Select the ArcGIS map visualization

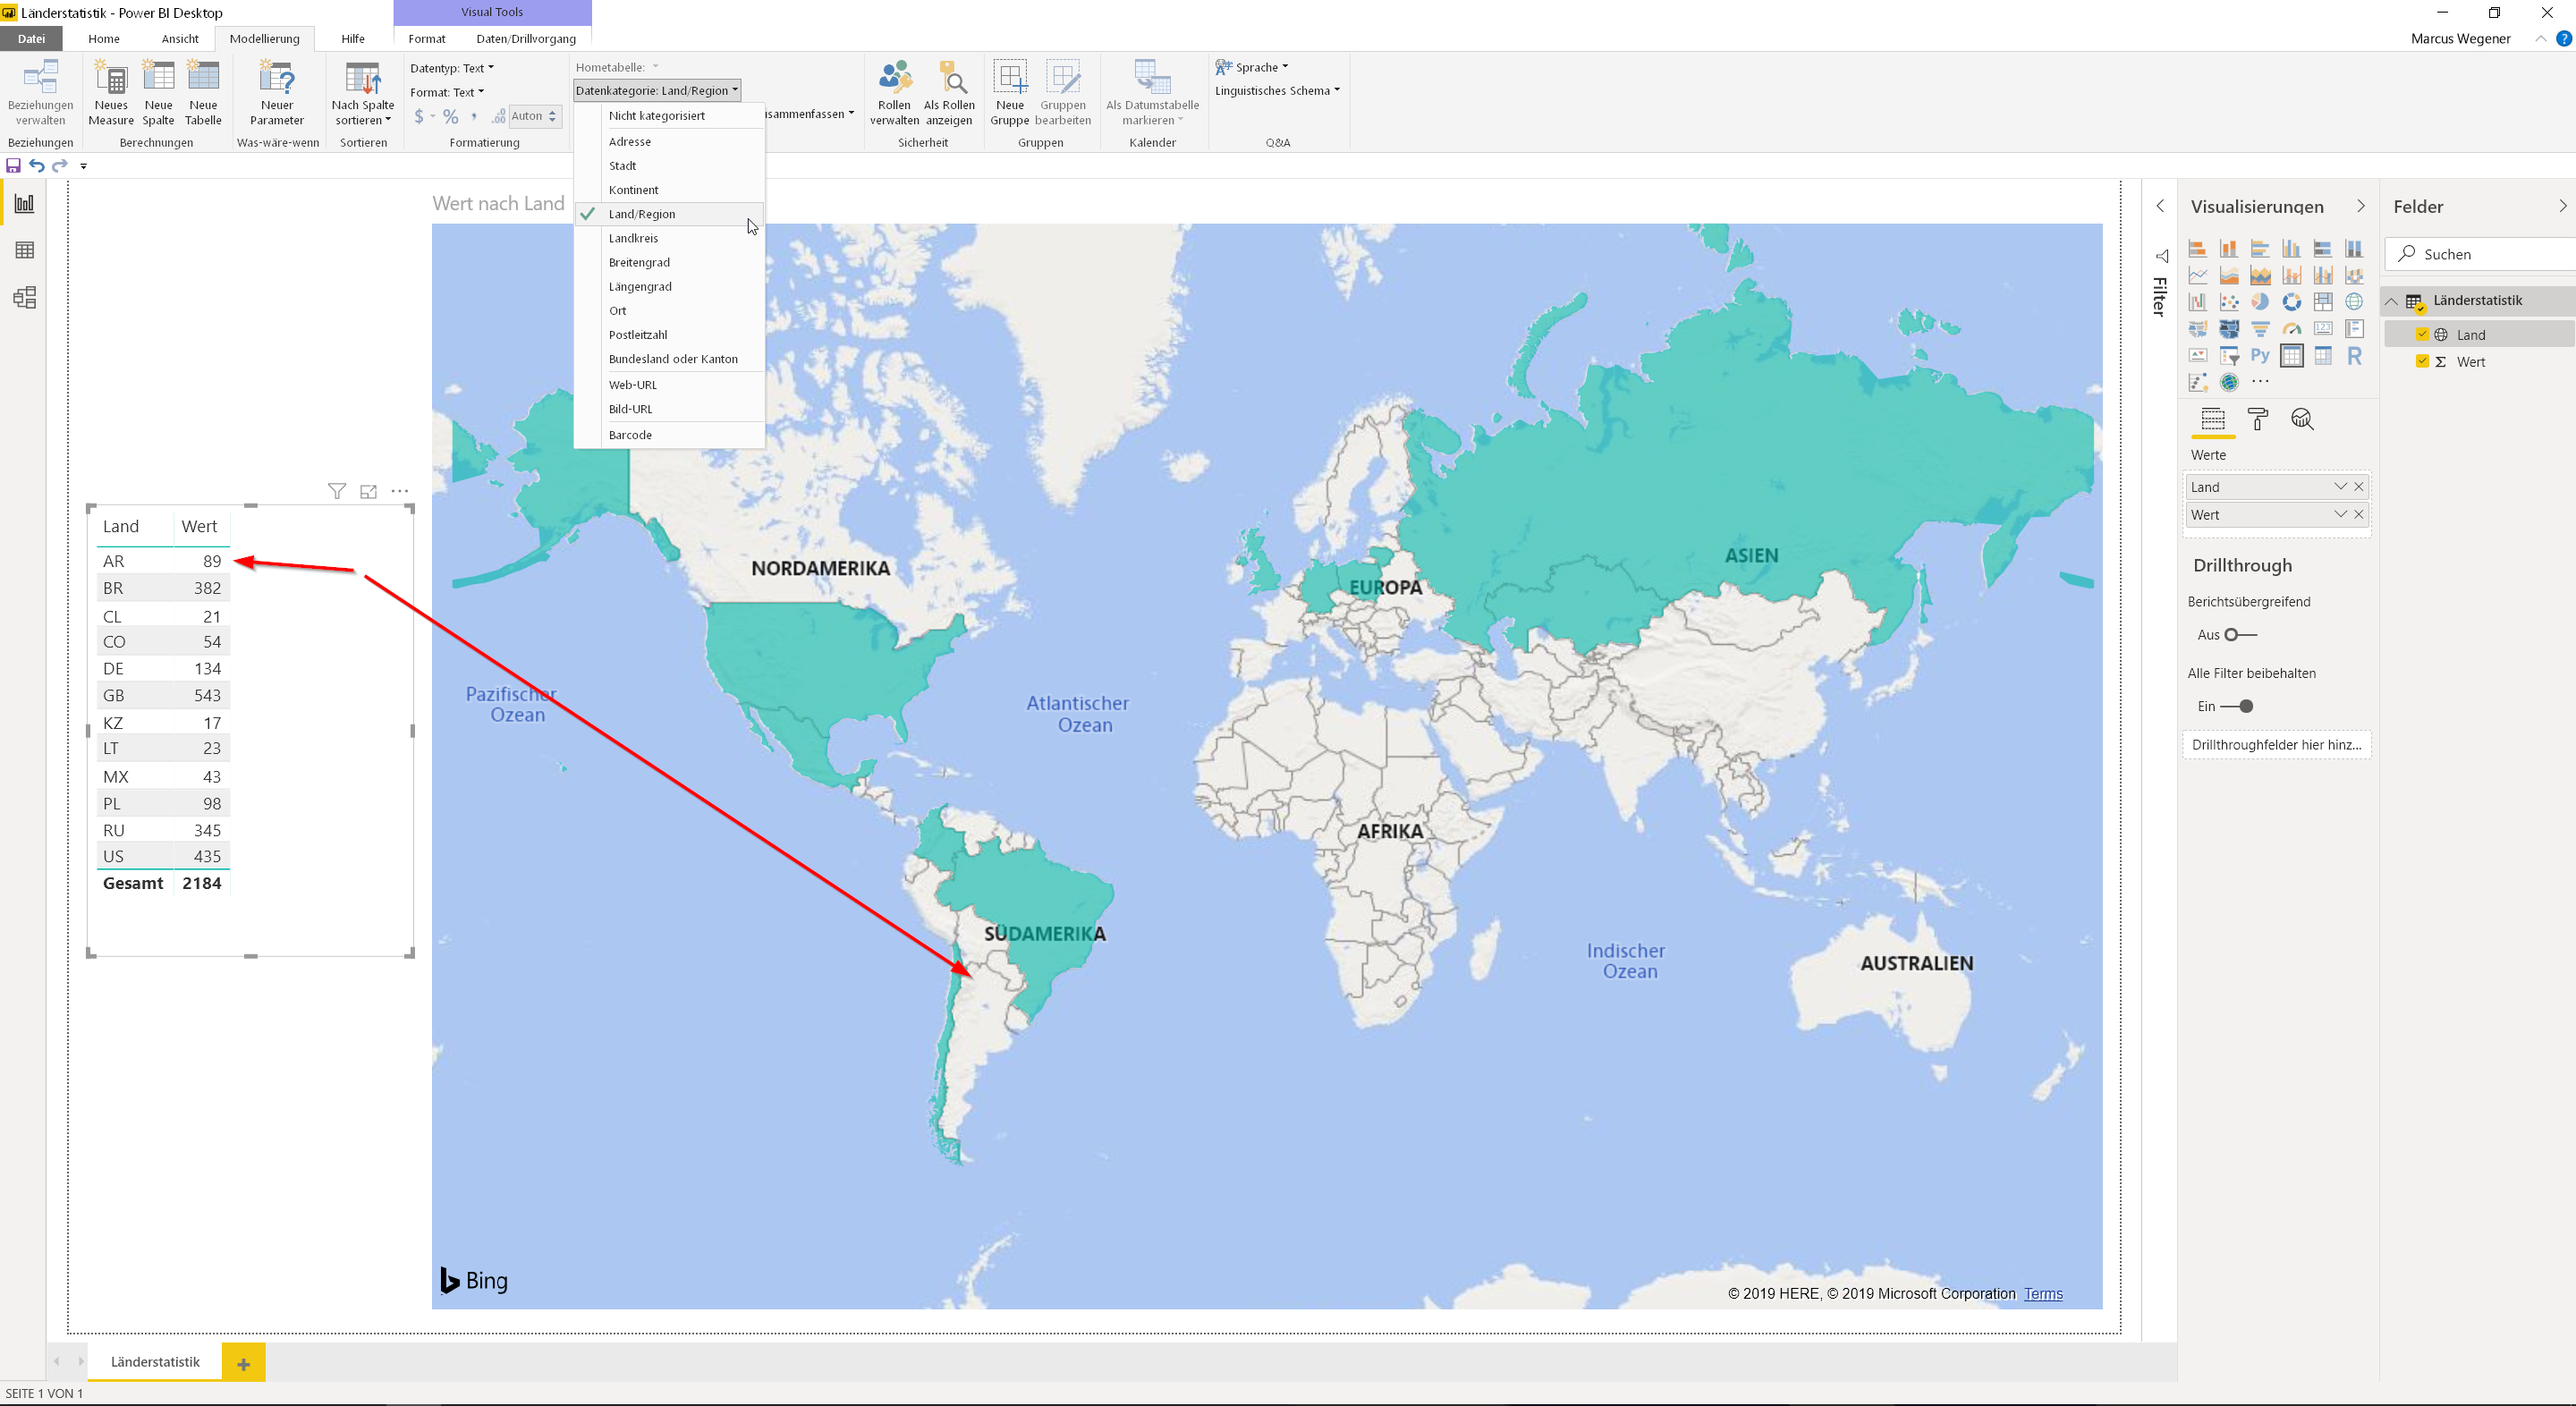point(2229,382)
